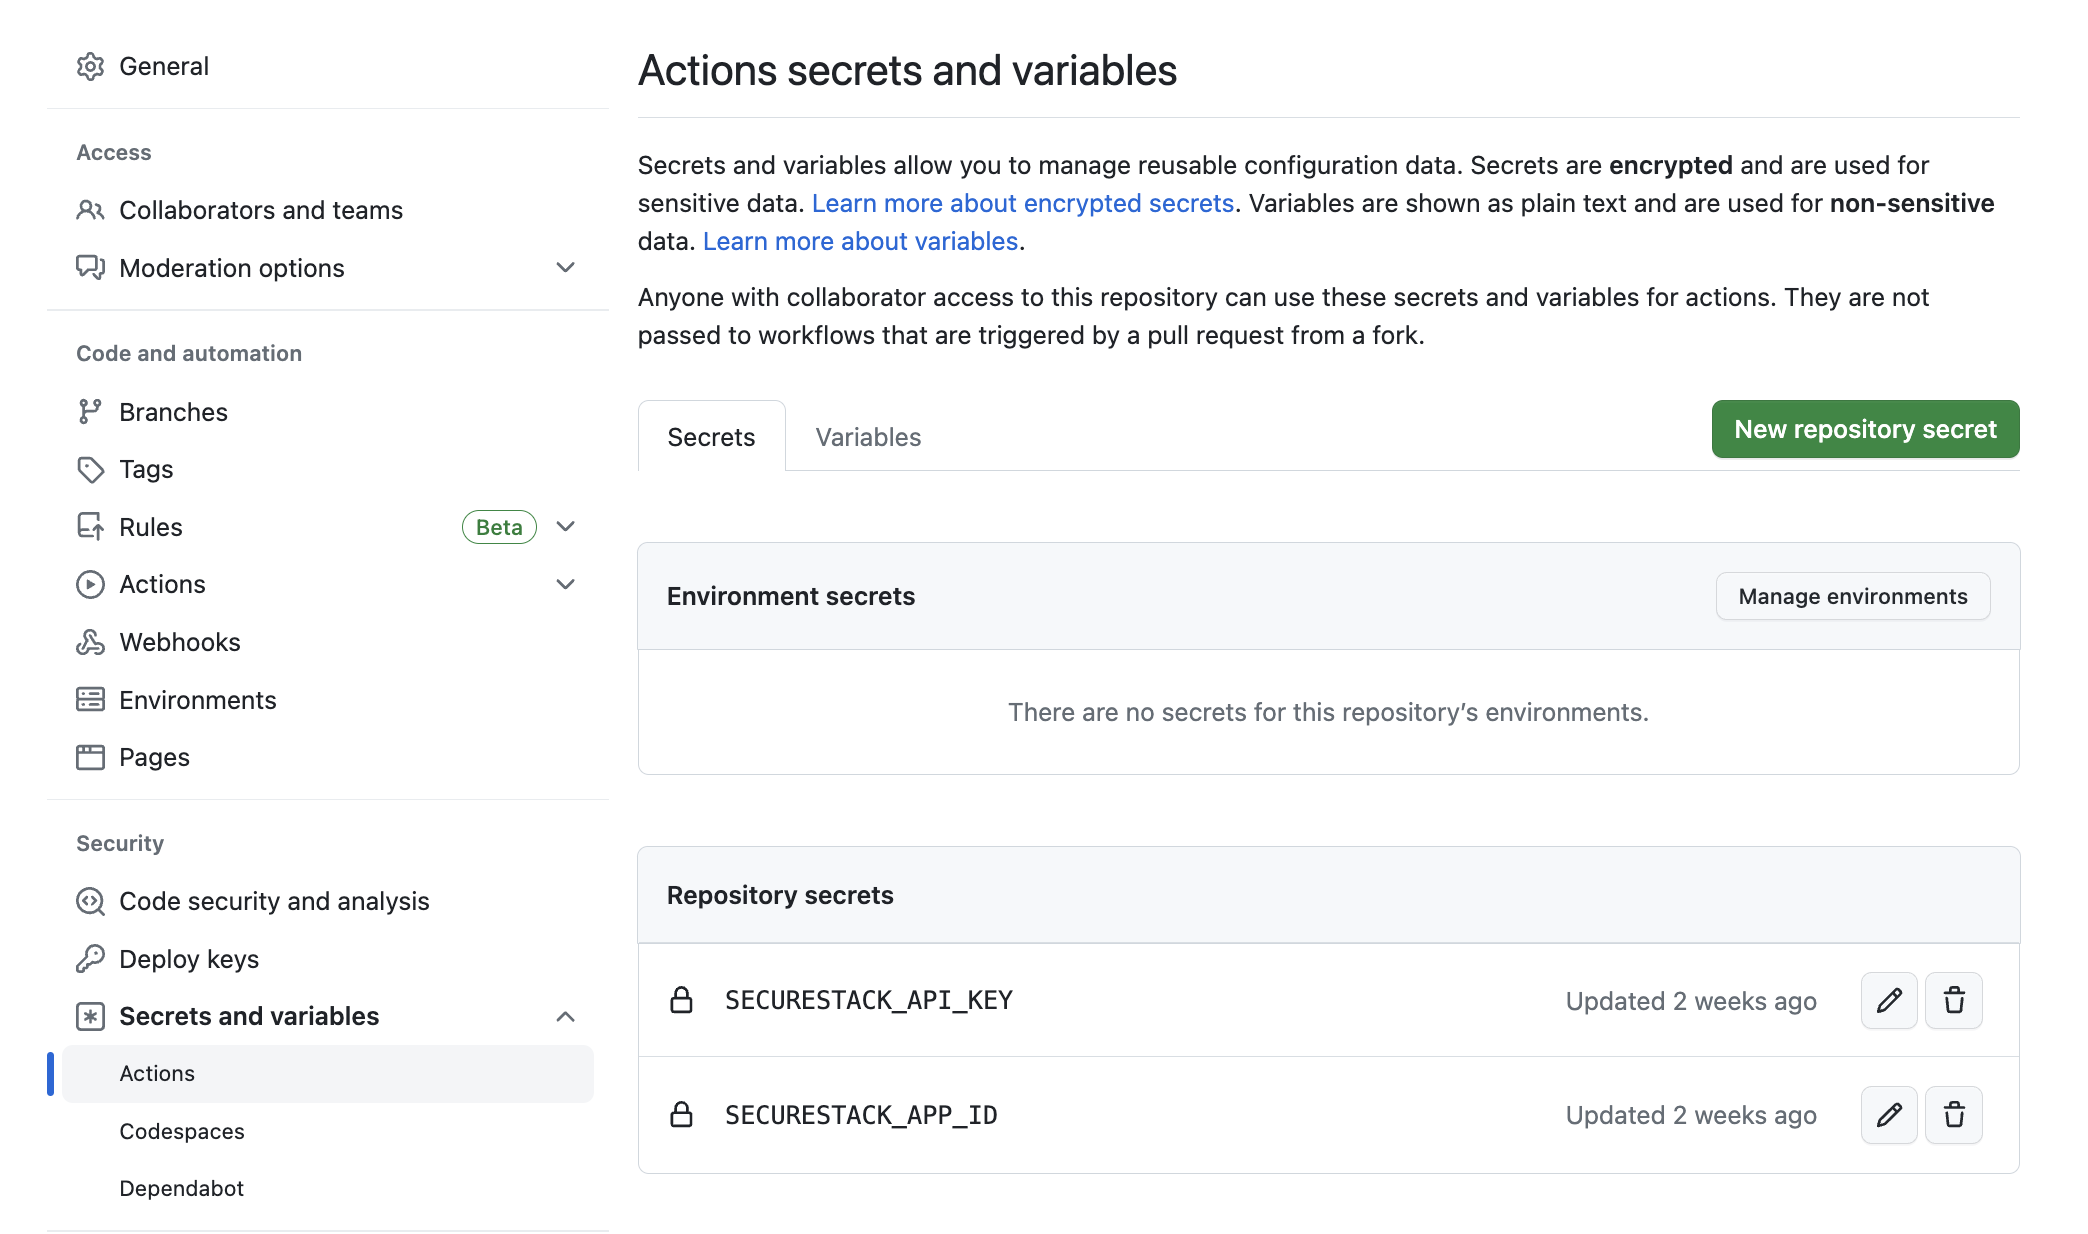
Task: Open Manage environments button
Action: click(x=1852, y=596)
